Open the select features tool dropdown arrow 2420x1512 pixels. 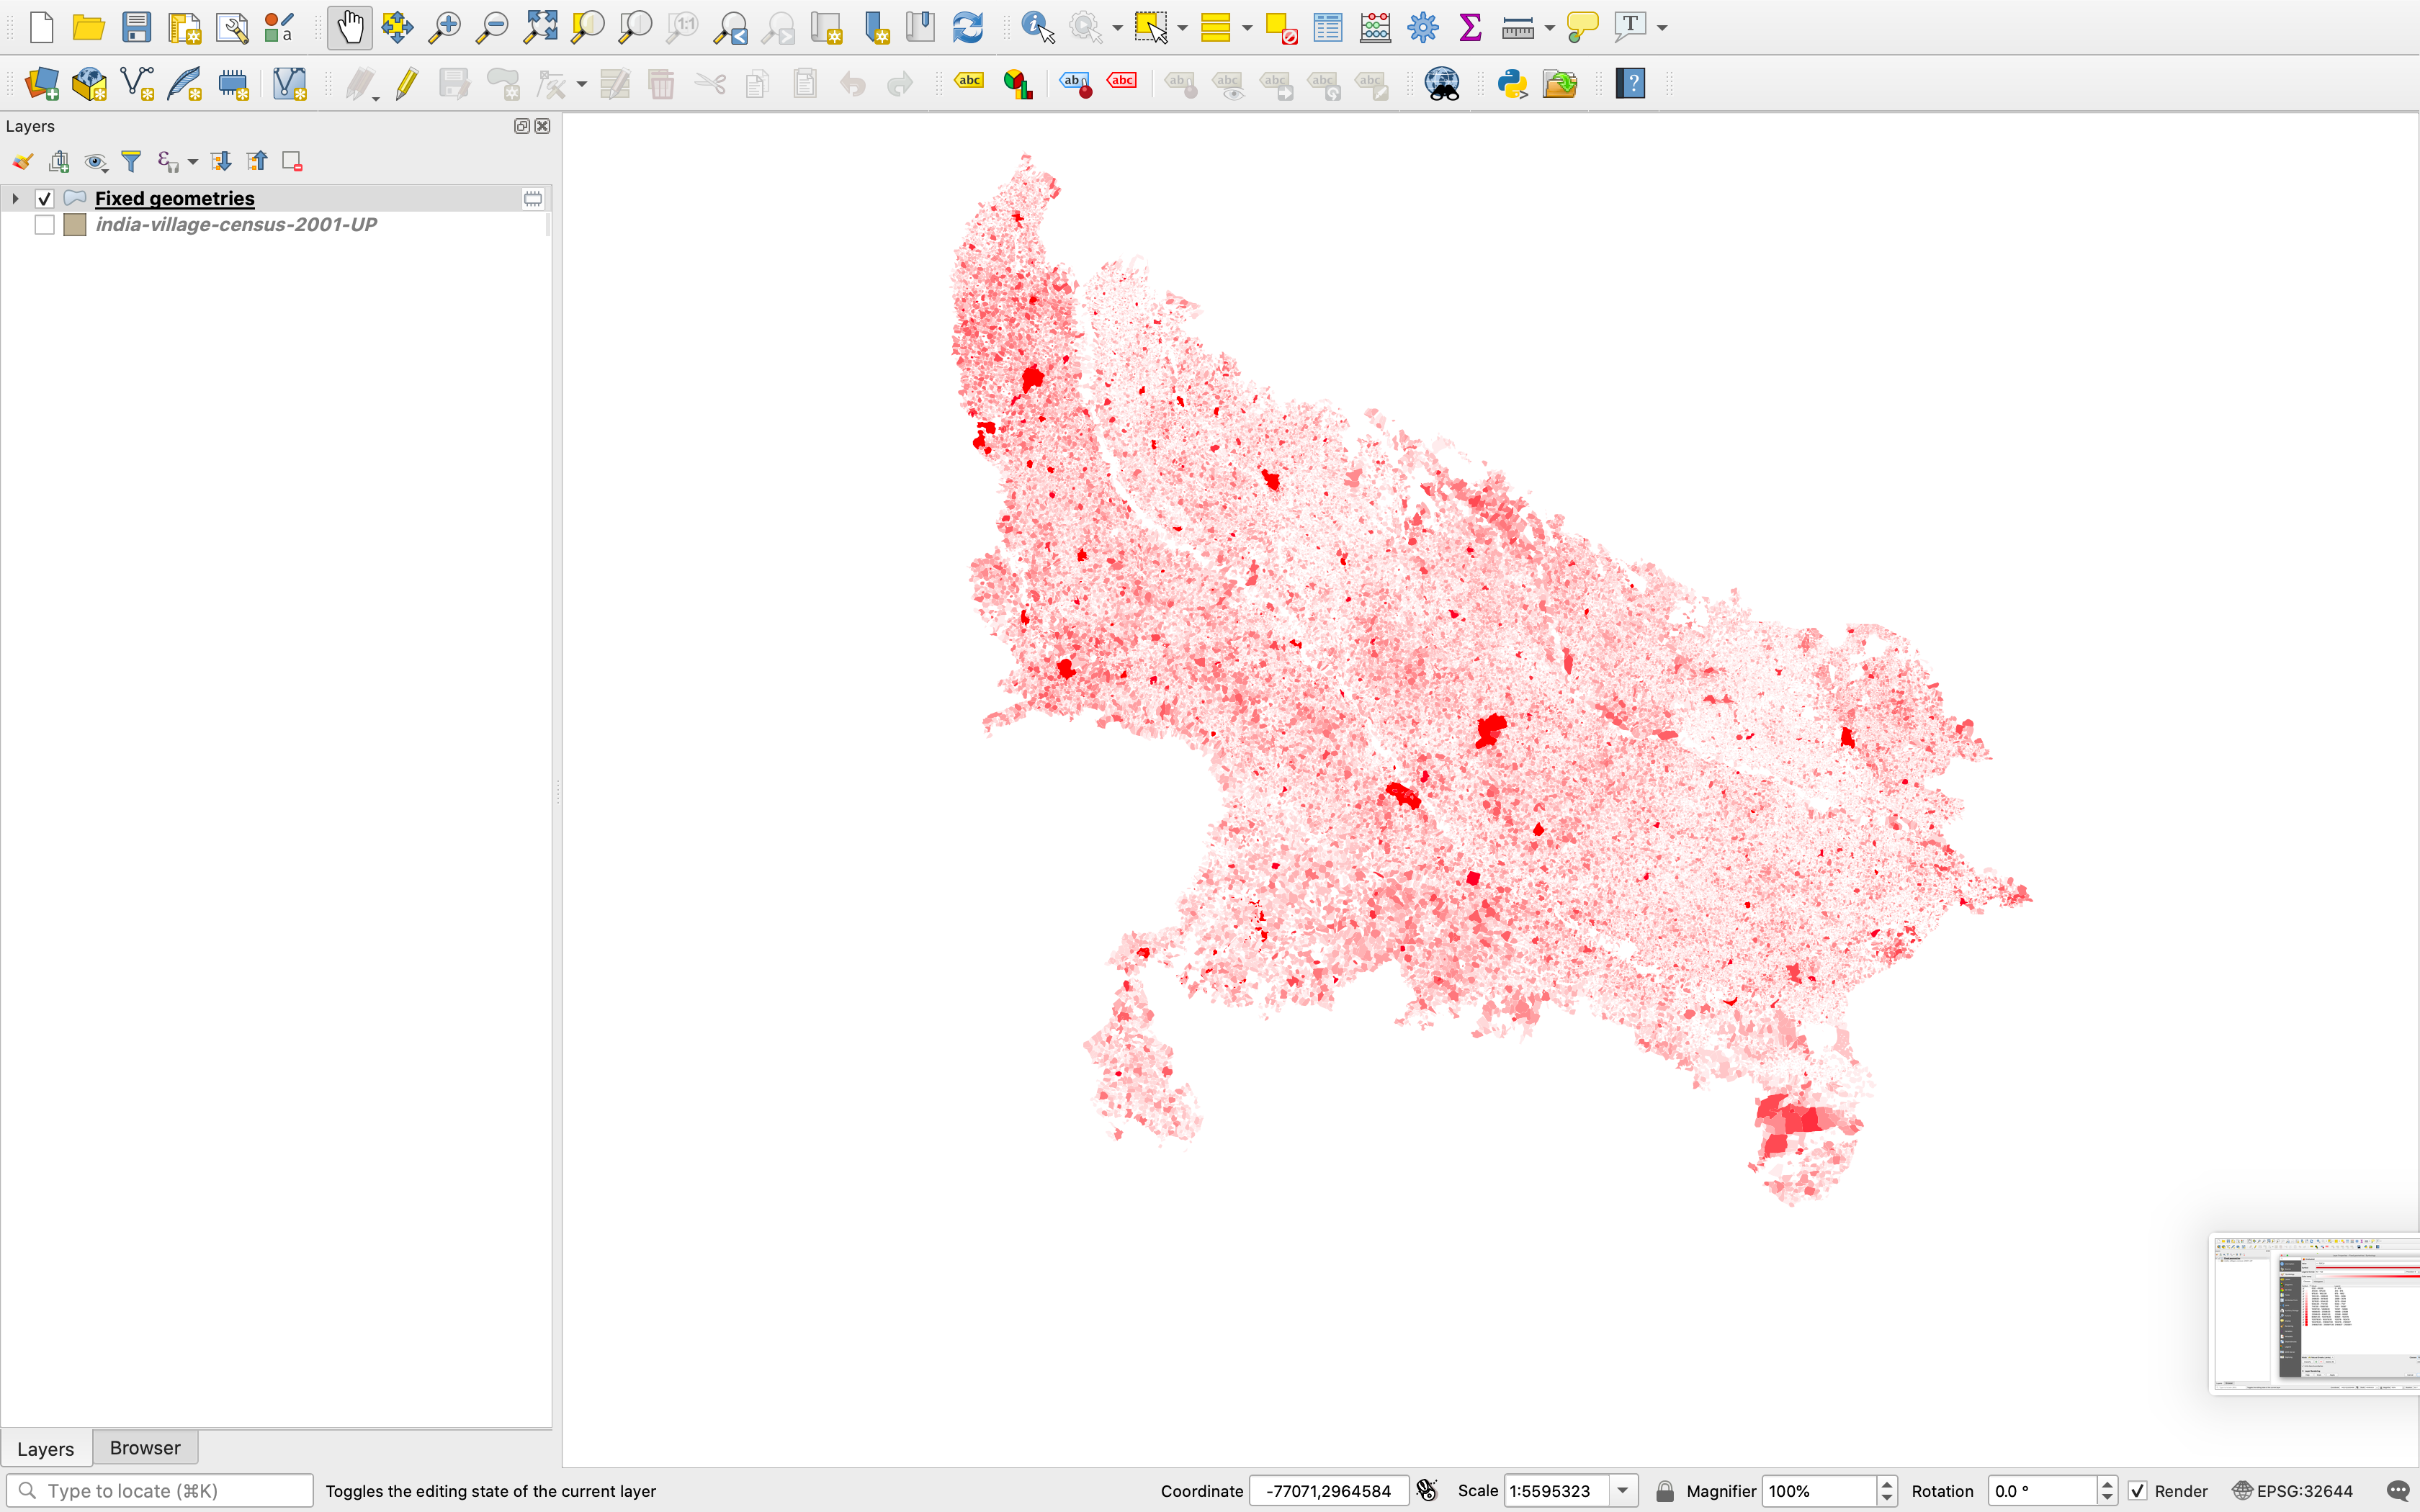(x=1182, y=28)
